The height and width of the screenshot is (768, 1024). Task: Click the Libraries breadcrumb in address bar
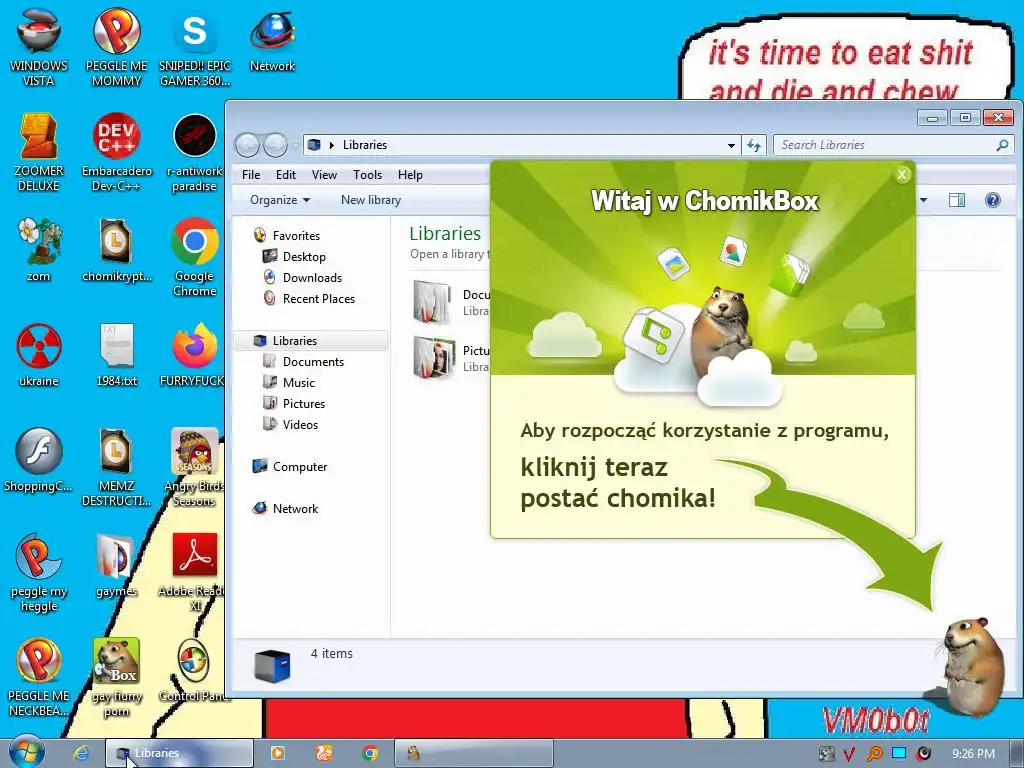[364, 145]
